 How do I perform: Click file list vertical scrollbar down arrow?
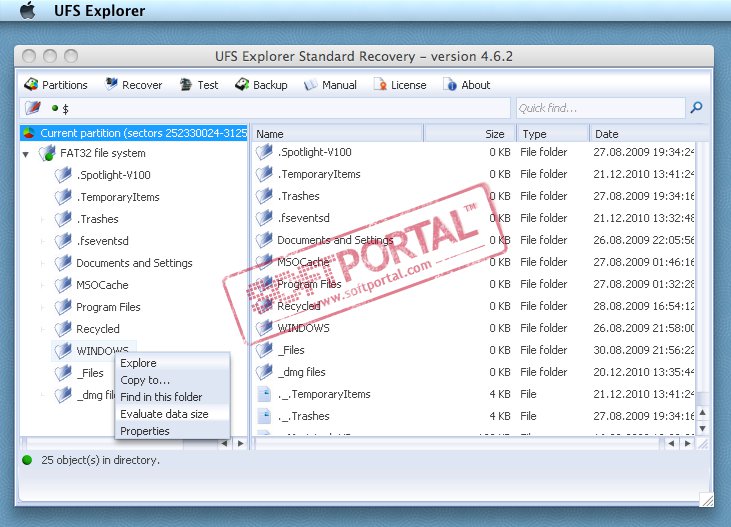pyautogui.click(x=703, y=428)
